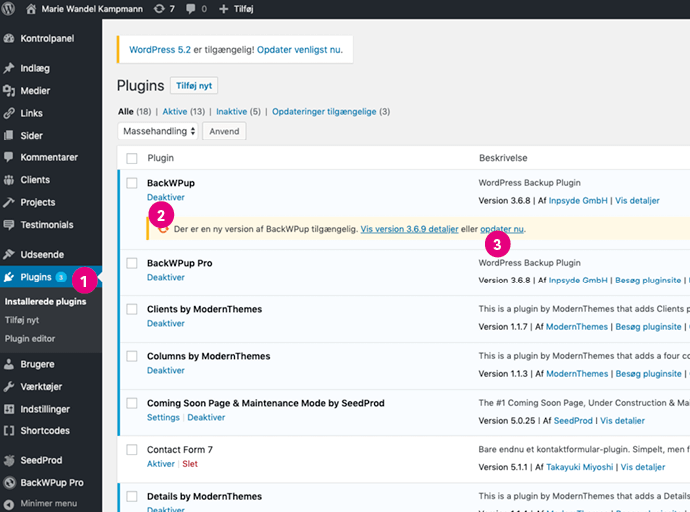The image size is (690, 512).
Task: Deactivate the BackWPup plugin
Action: tap(166, 197)
